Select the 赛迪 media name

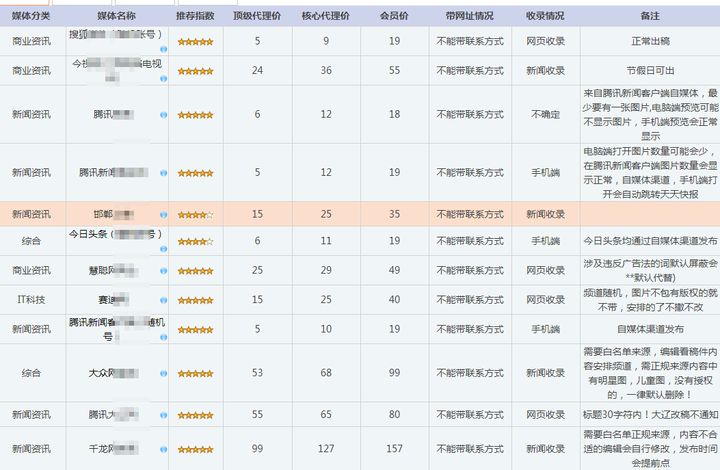pos(113,300)
